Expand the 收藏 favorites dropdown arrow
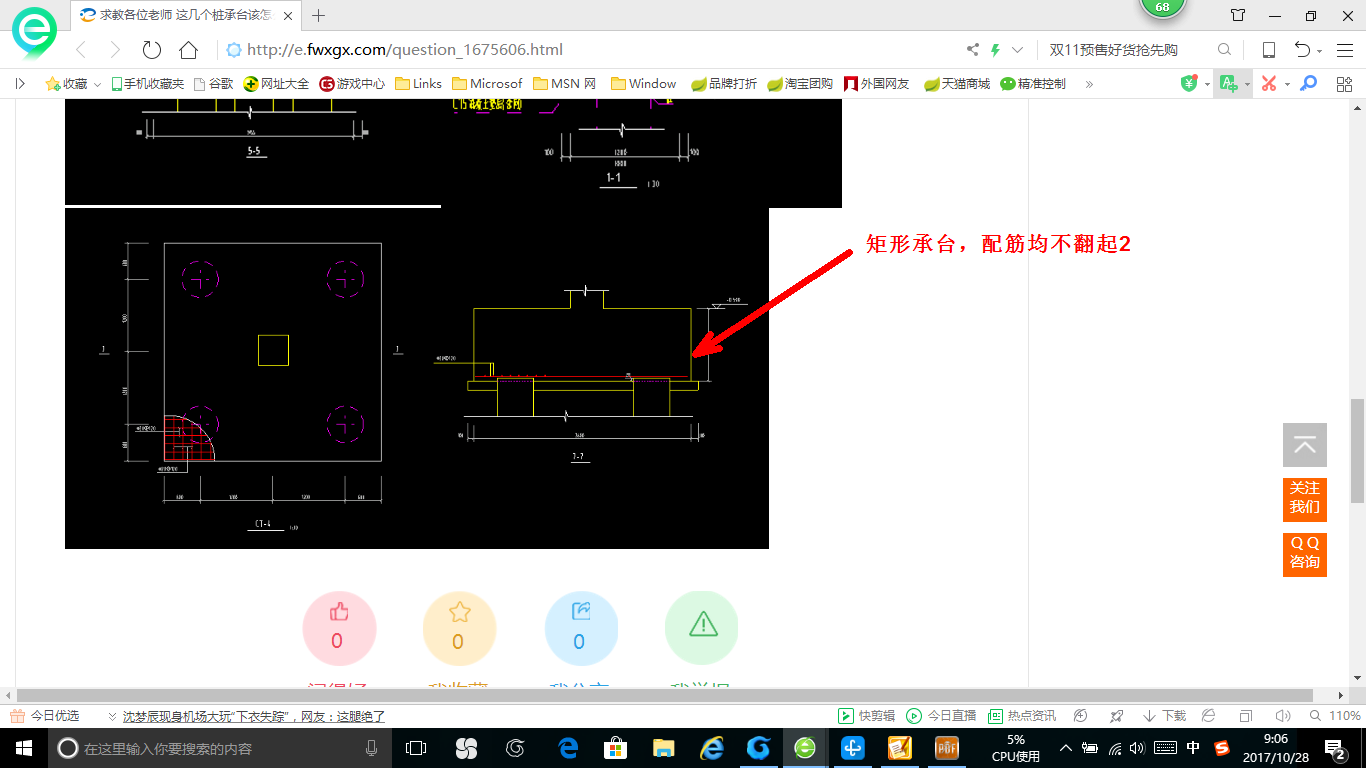This screenshot has height=768, width=1366. coord(97,84)
